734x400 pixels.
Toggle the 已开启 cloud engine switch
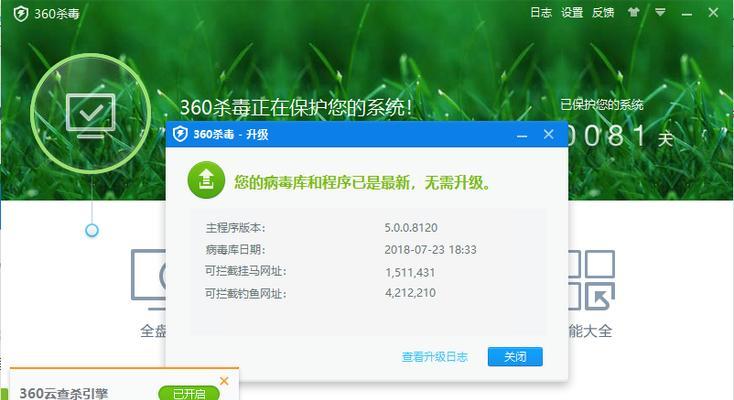(x=189, y=393)
